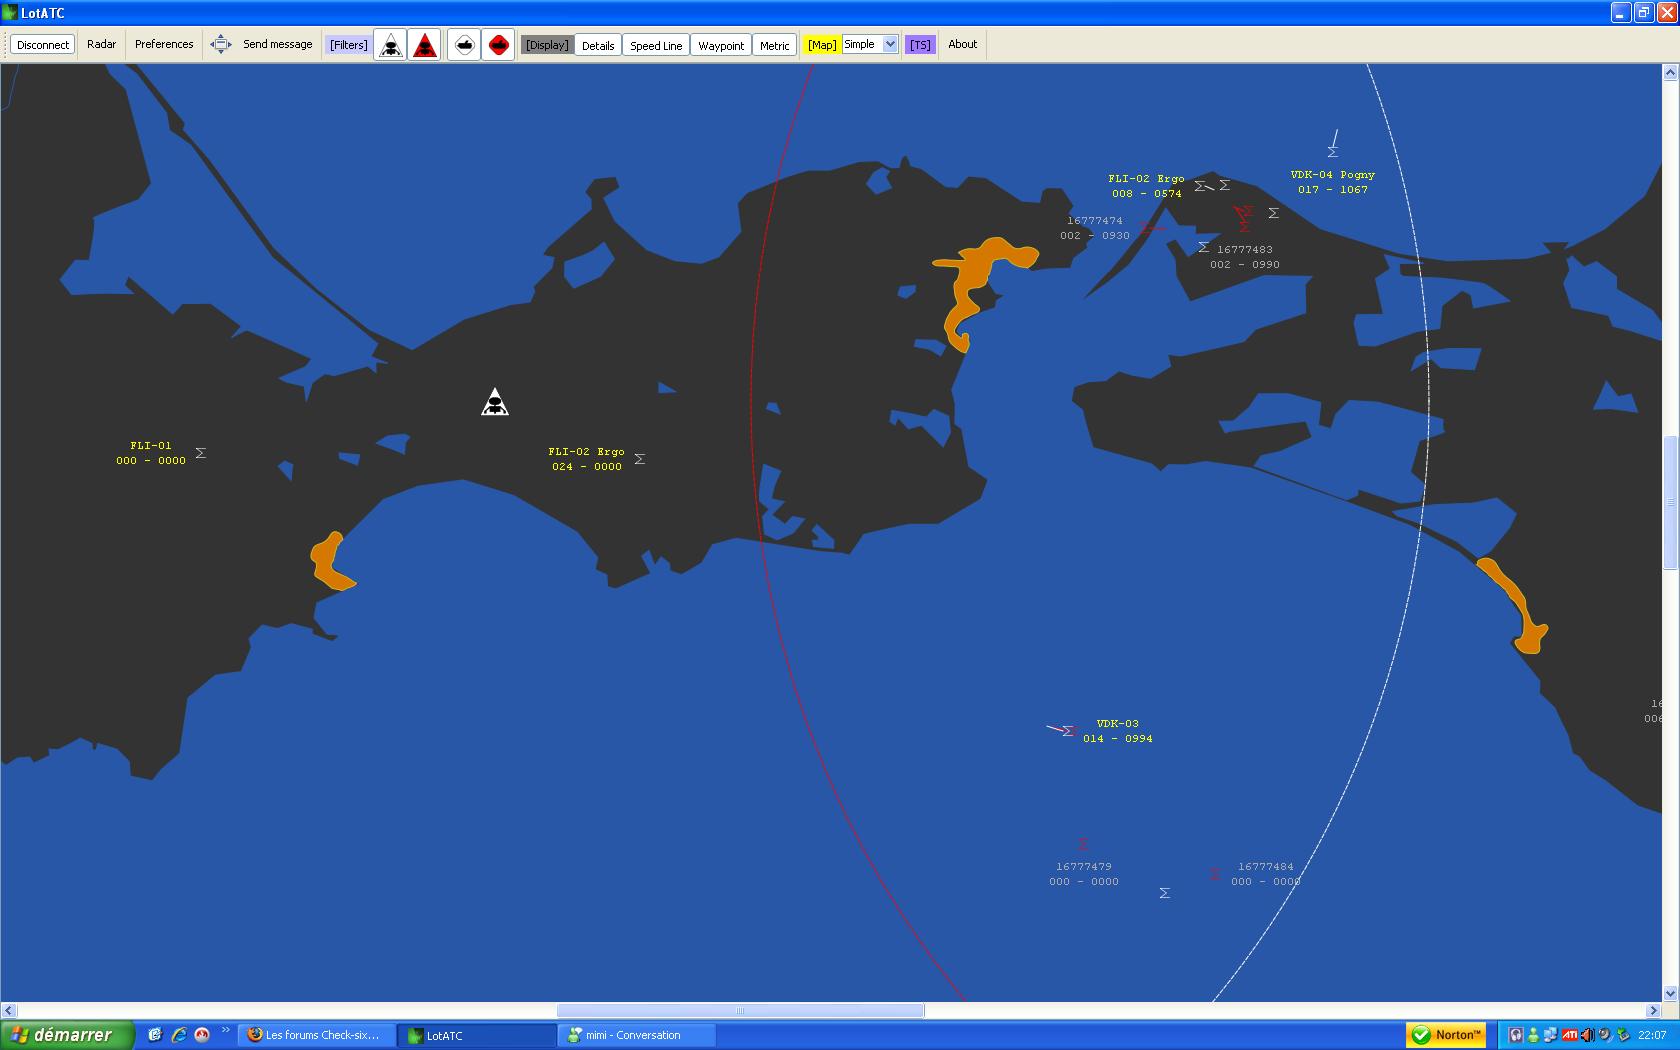Toggle the Waypoint display option

tap(721, 45)
